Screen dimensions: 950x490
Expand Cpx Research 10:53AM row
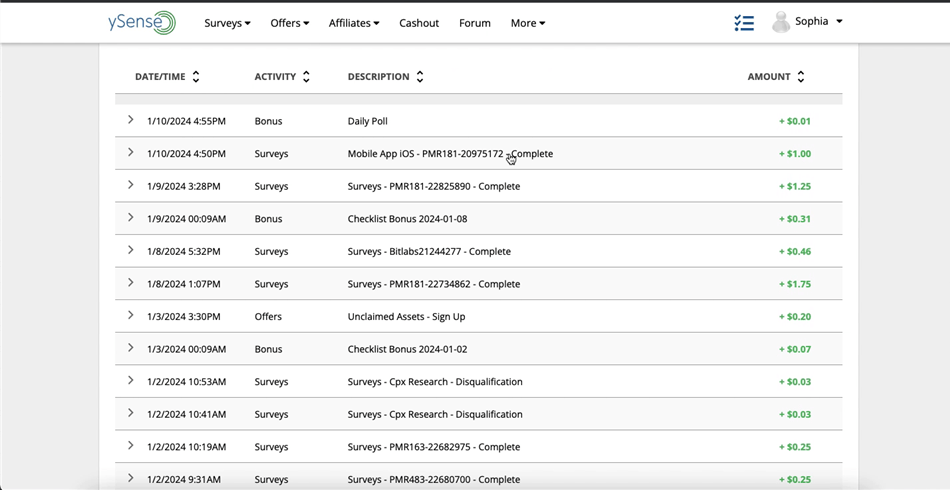pos(130,380)
